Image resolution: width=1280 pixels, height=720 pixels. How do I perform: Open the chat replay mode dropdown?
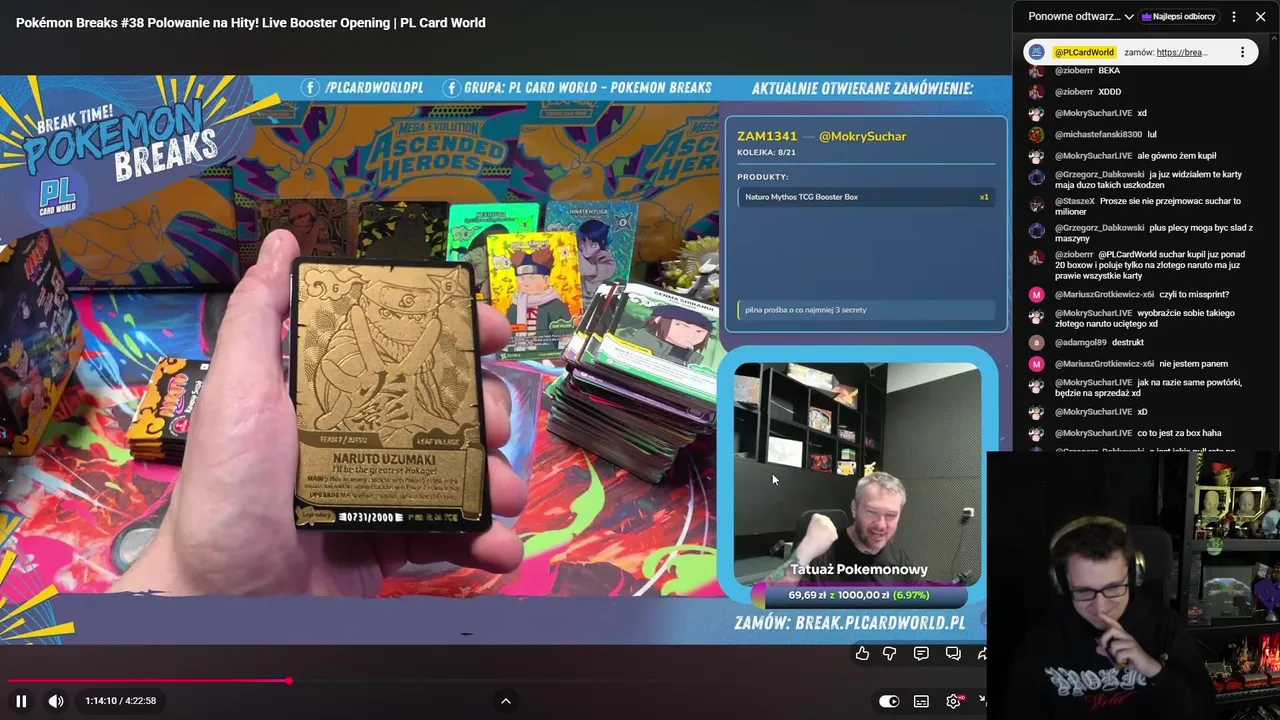[x=1081, y=17]
